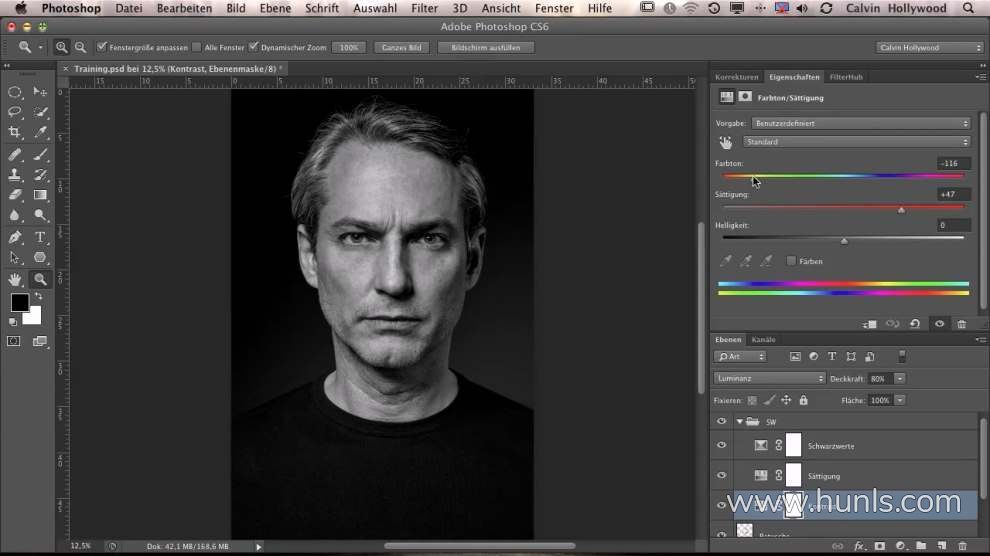
Task: Open the Calvin Hollywood workspace dropdown
Action: [x=930, y=47]
